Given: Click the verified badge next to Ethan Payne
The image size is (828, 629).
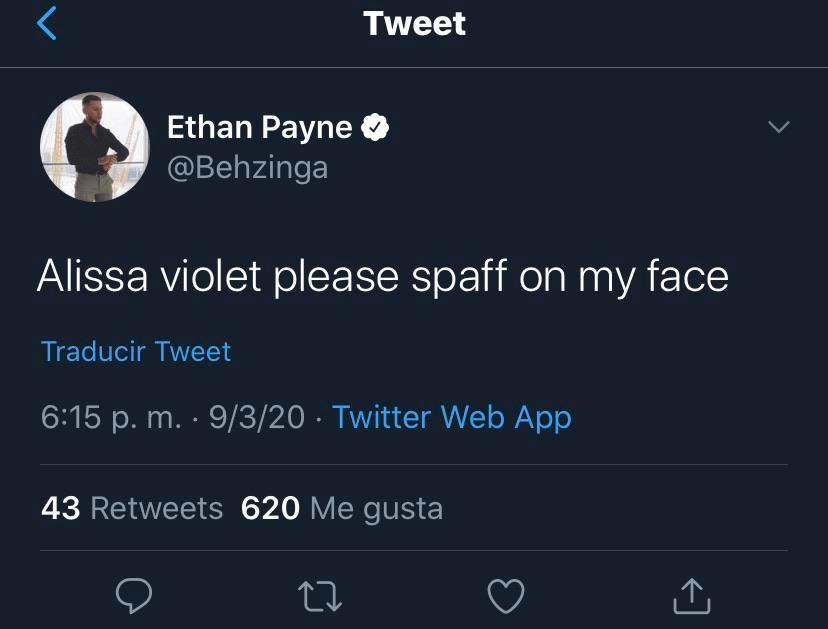Looking at the screenshot, I should (x=376, y=127).
